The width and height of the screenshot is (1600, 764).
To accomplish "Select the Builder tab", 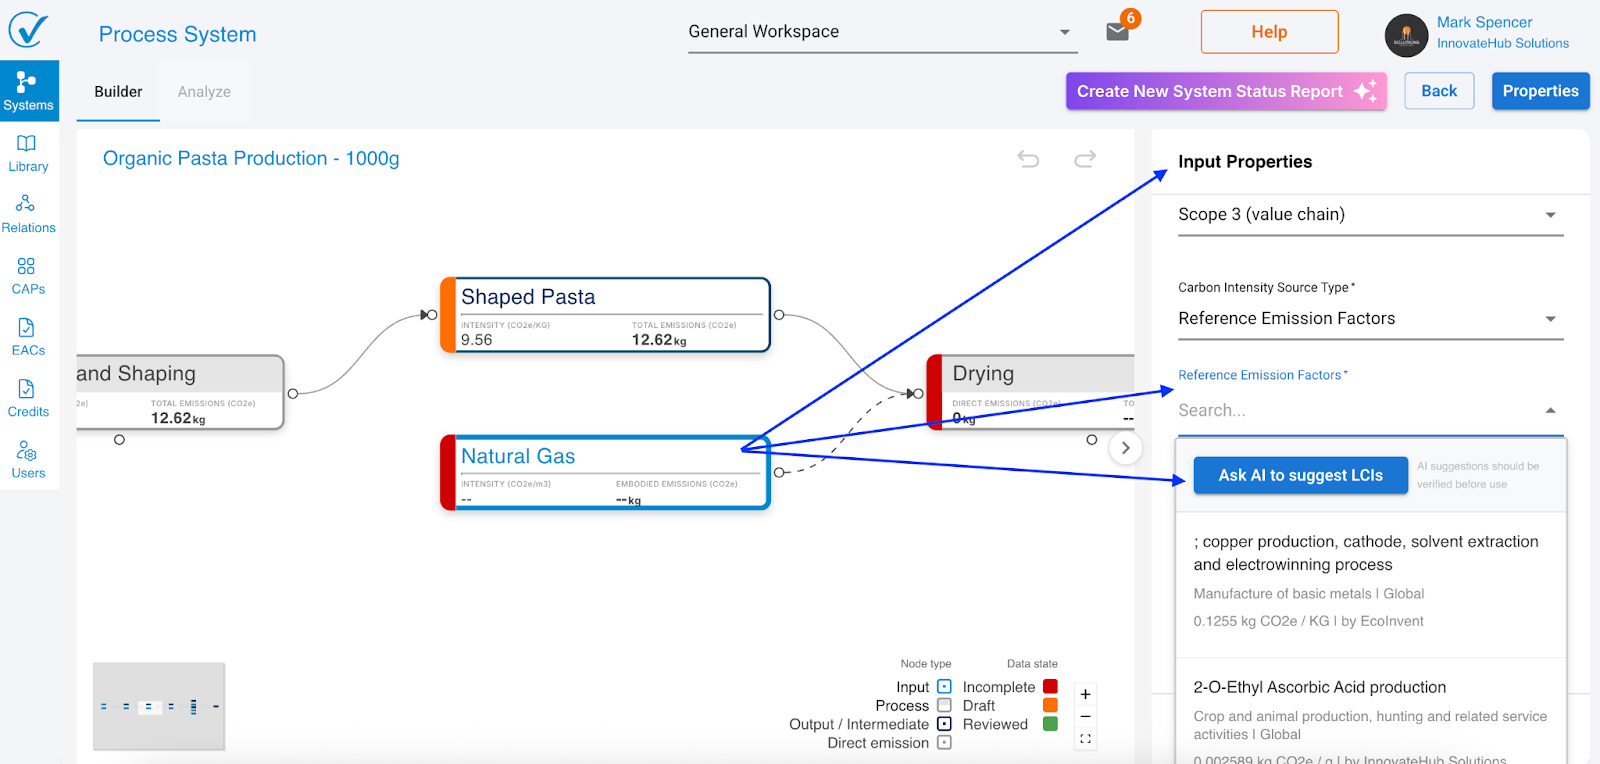I will click(118, 92).
